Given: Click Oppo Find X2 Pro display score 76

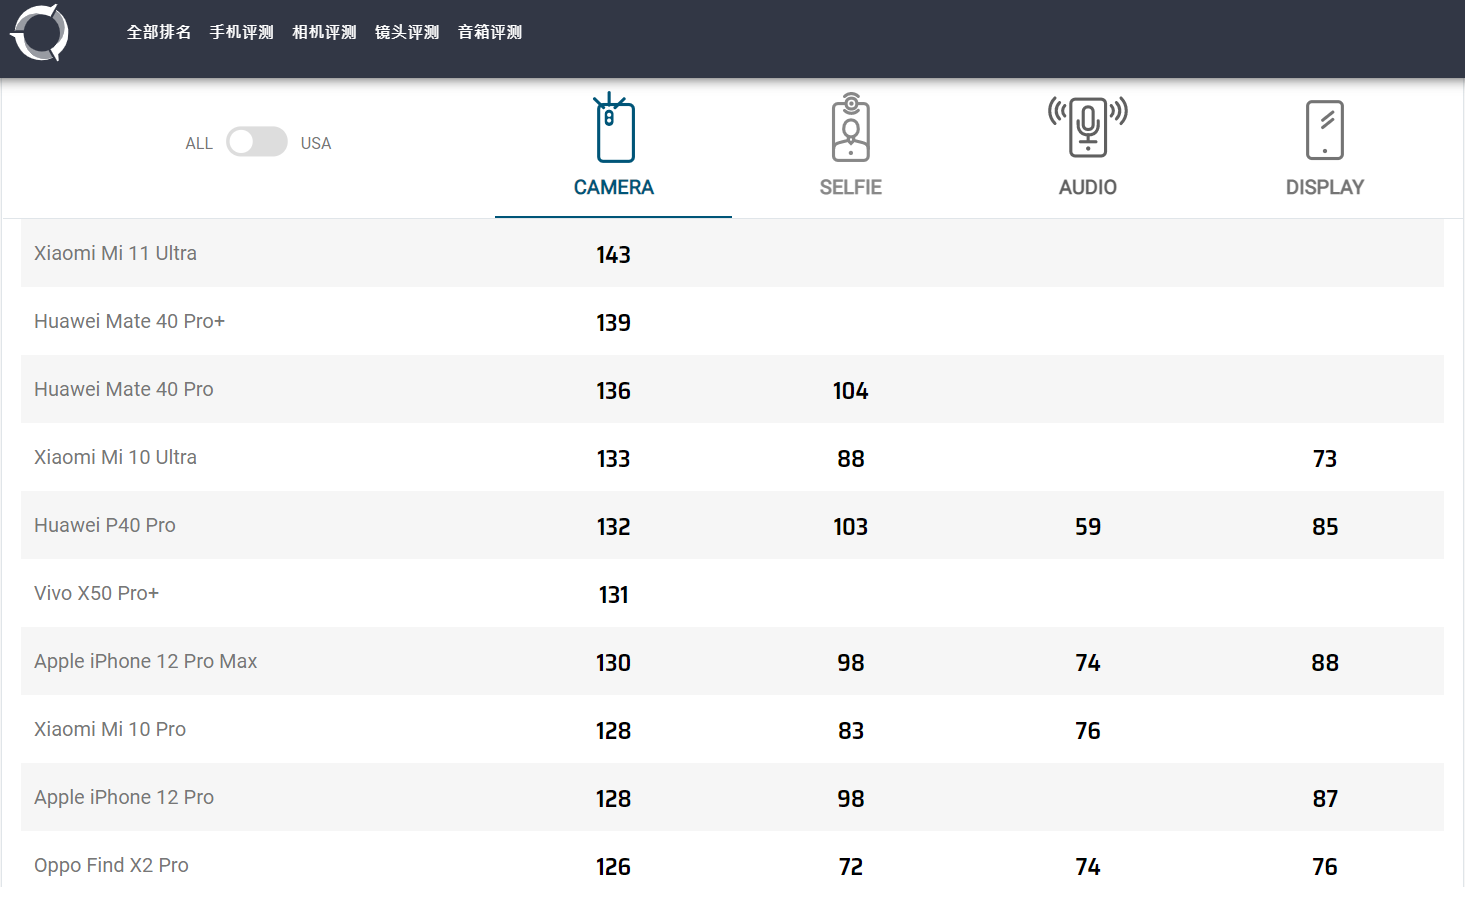Looking at the screenshot, I should coord(1325,867).
